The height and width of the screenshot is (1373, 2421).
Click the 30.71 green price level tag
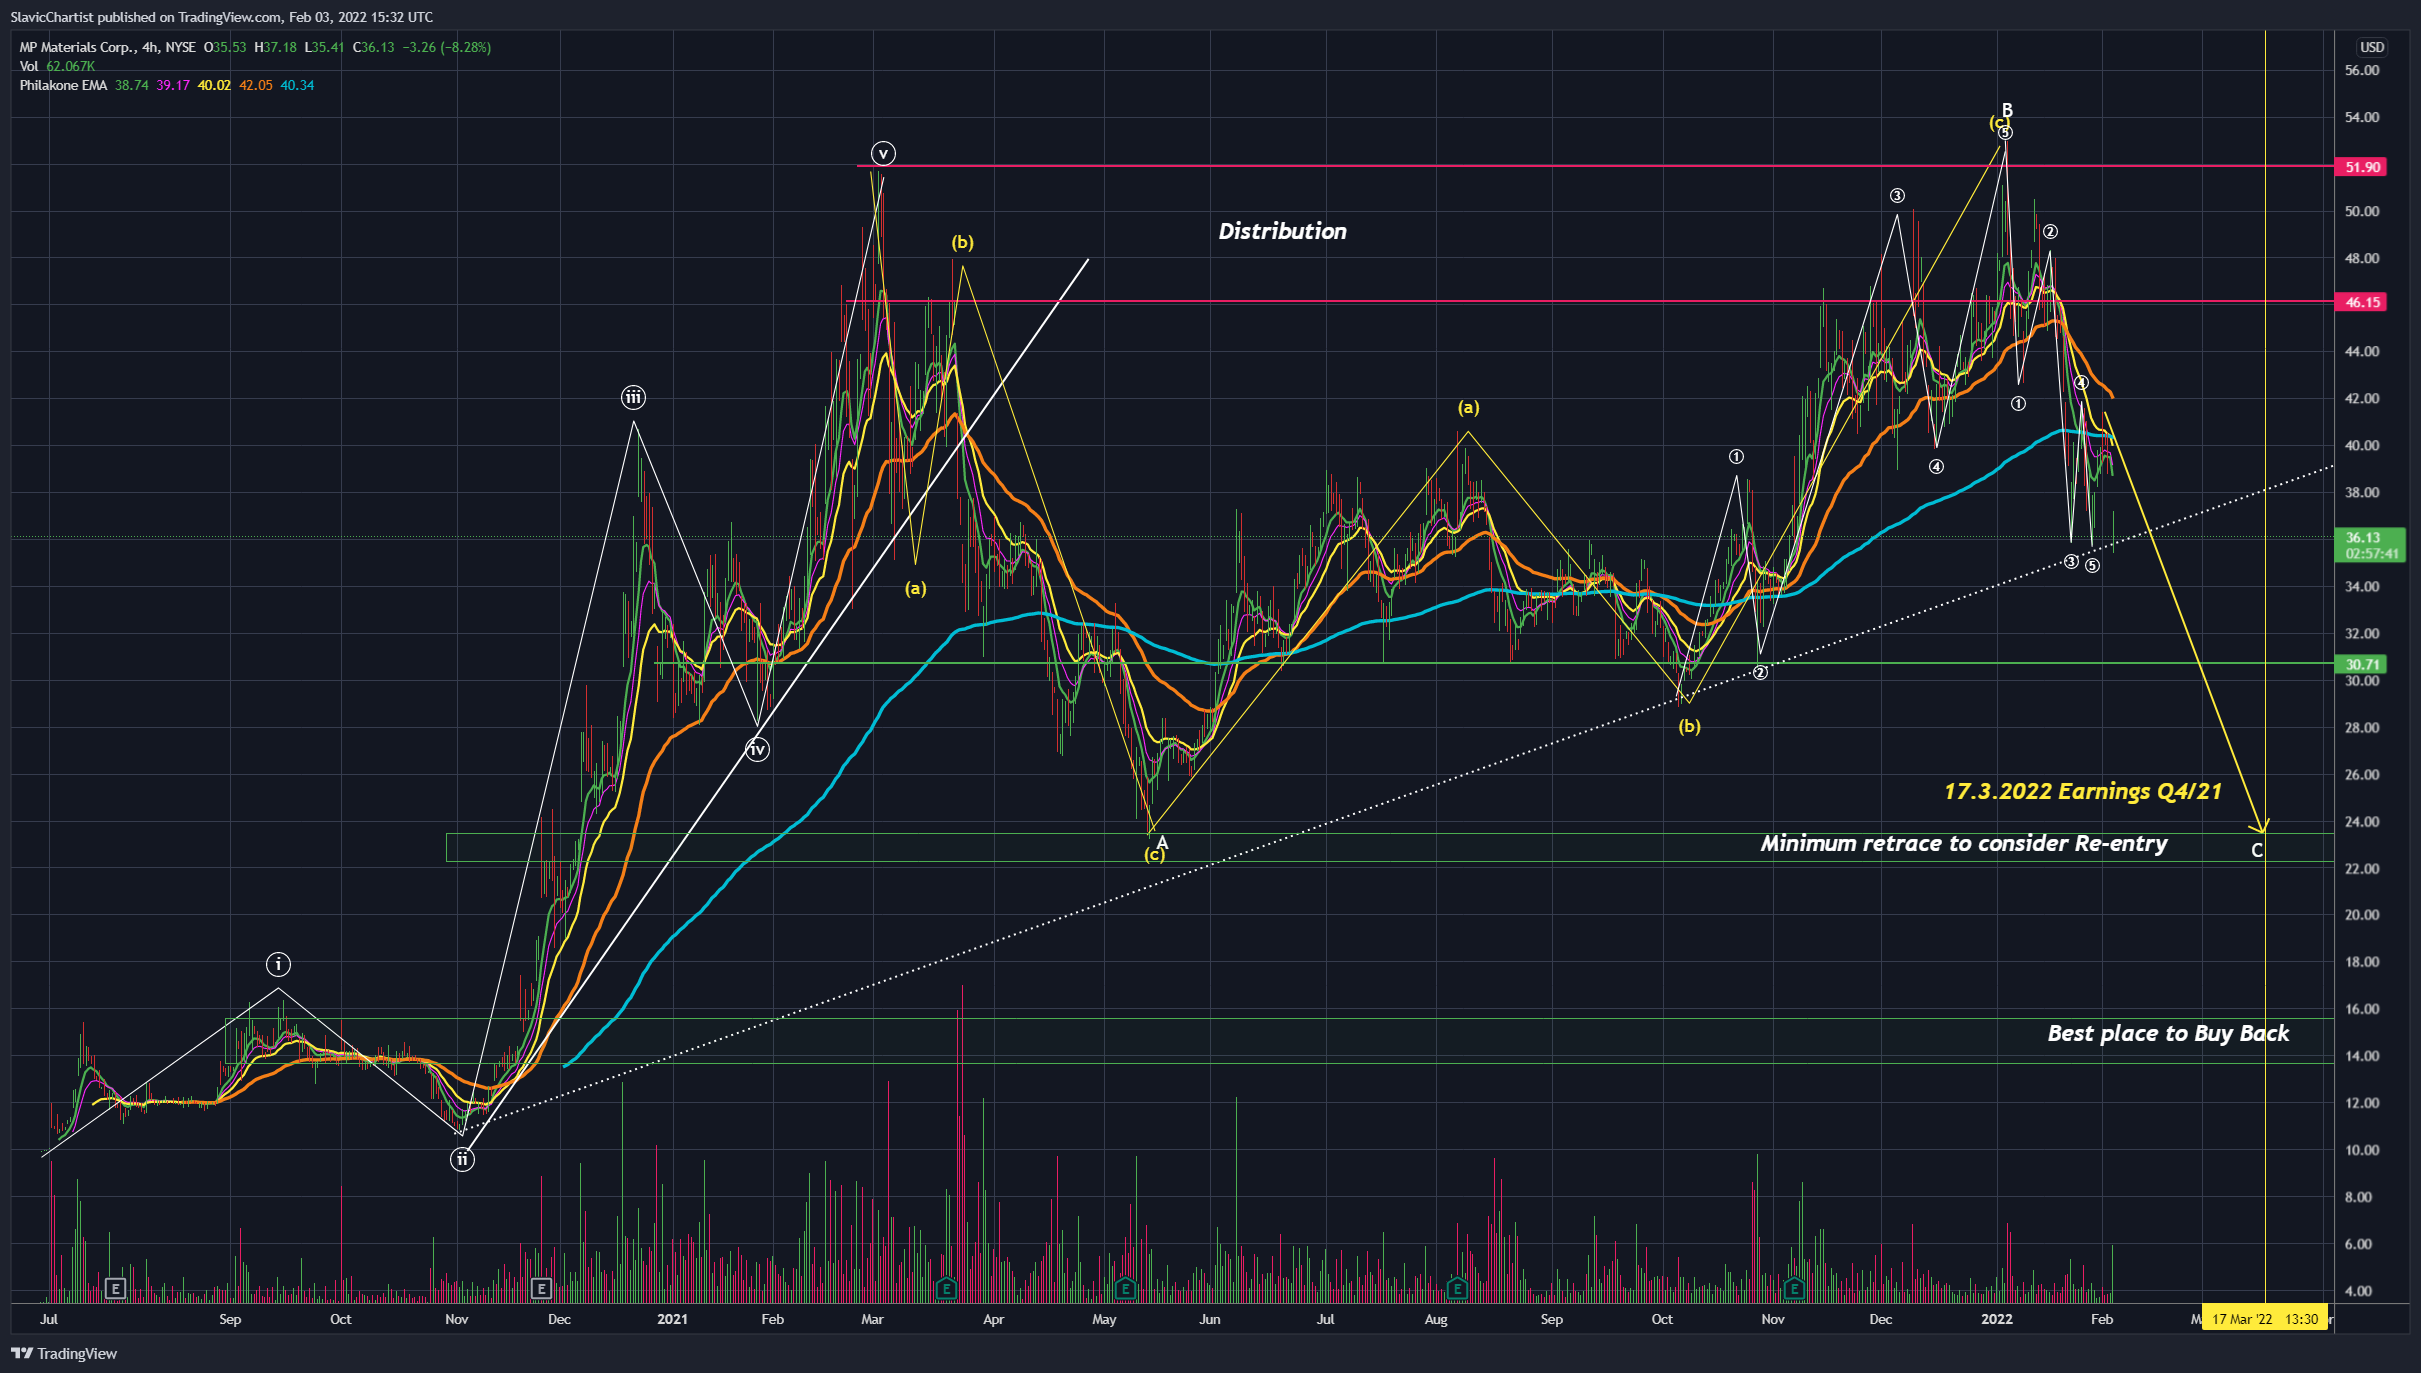(2361, 664)
